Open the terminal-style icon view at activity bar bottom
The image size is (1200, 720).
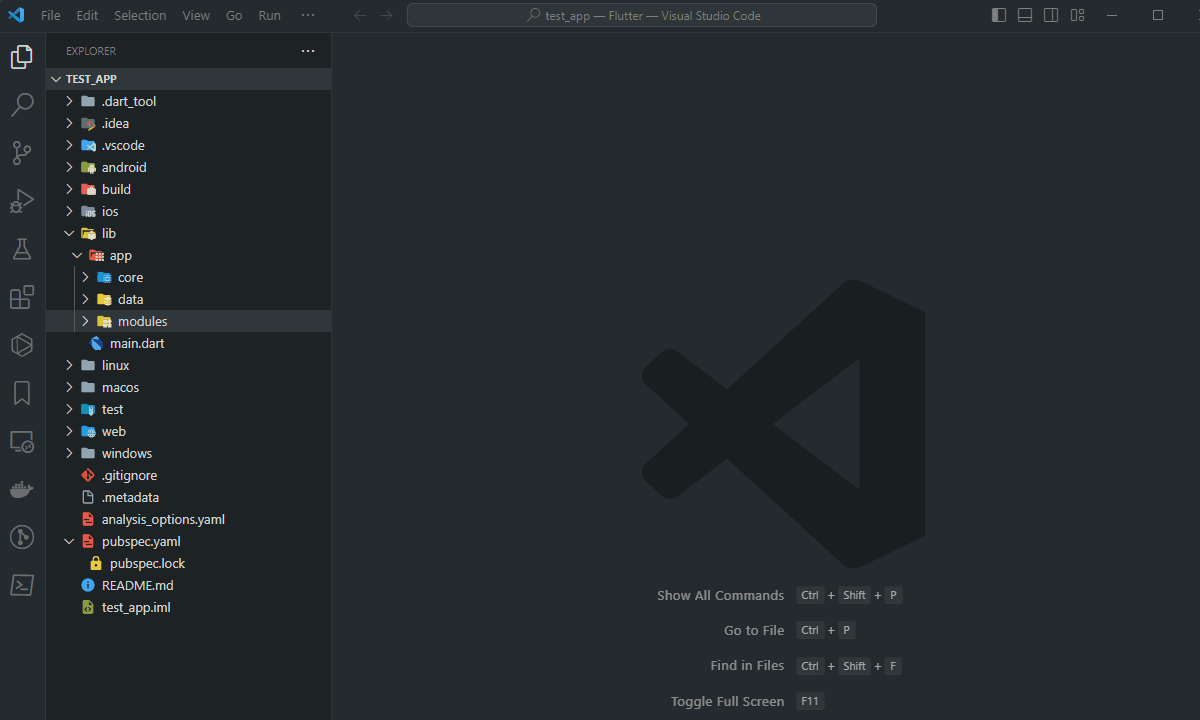click(x=22, y=585)
